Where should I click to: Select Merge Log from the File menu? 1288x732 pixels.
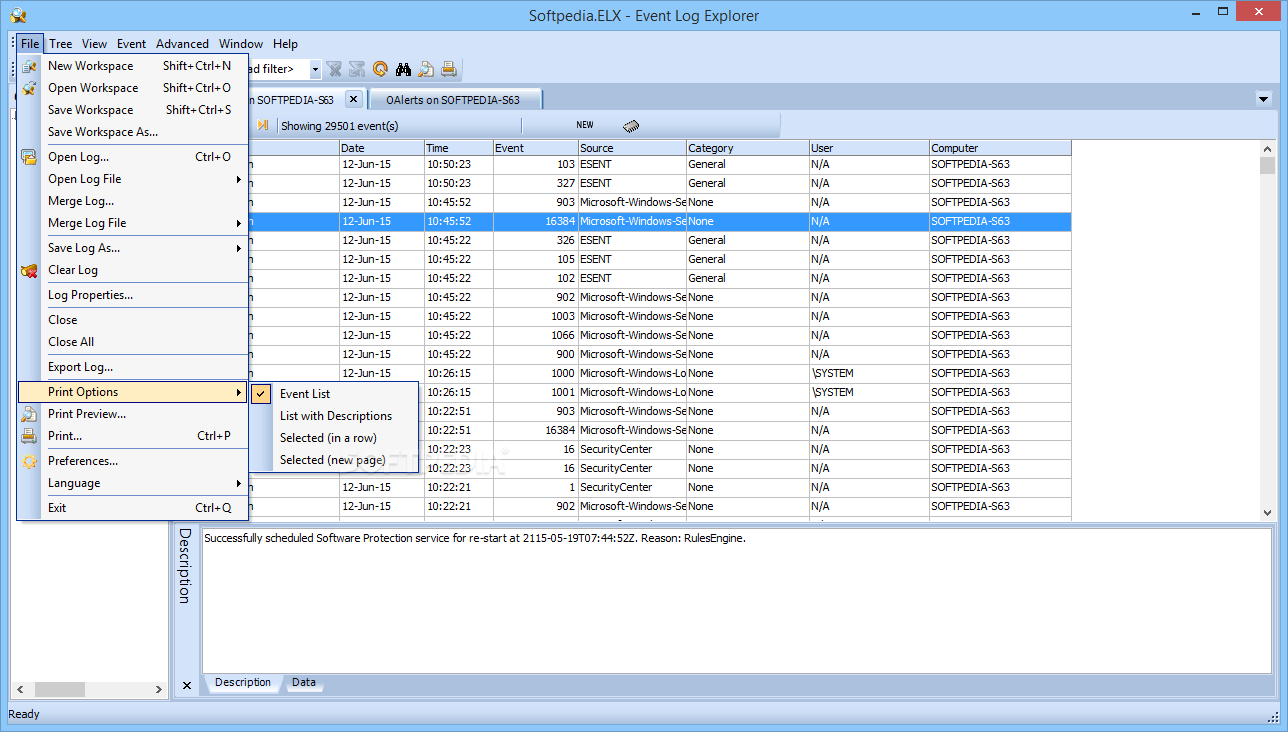point(132,201)
